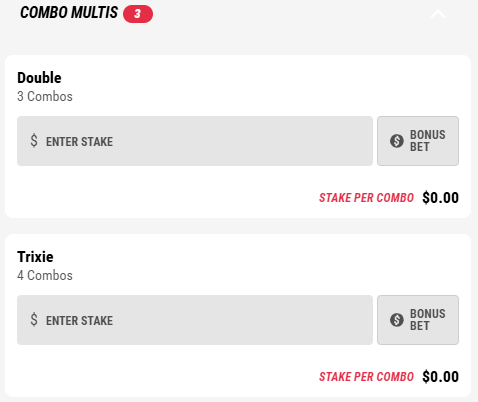Click the red badge showing 3
The height and width of the screenshot is (402, 478).
coord(138,14)
